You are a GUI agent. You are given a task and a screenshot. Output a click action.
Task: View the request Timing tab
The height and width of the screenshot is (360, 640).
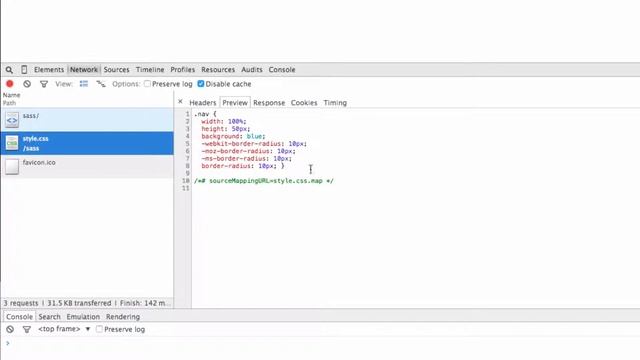pyautogui.click(x=335, y=103)
